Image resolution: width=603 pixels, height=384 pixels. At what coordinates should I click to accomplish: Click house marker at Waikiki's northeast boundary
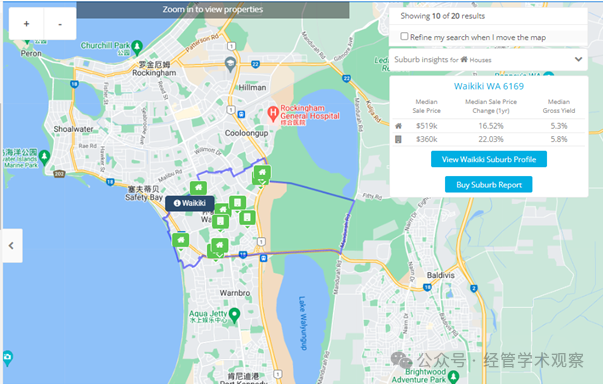coord(262,173)
